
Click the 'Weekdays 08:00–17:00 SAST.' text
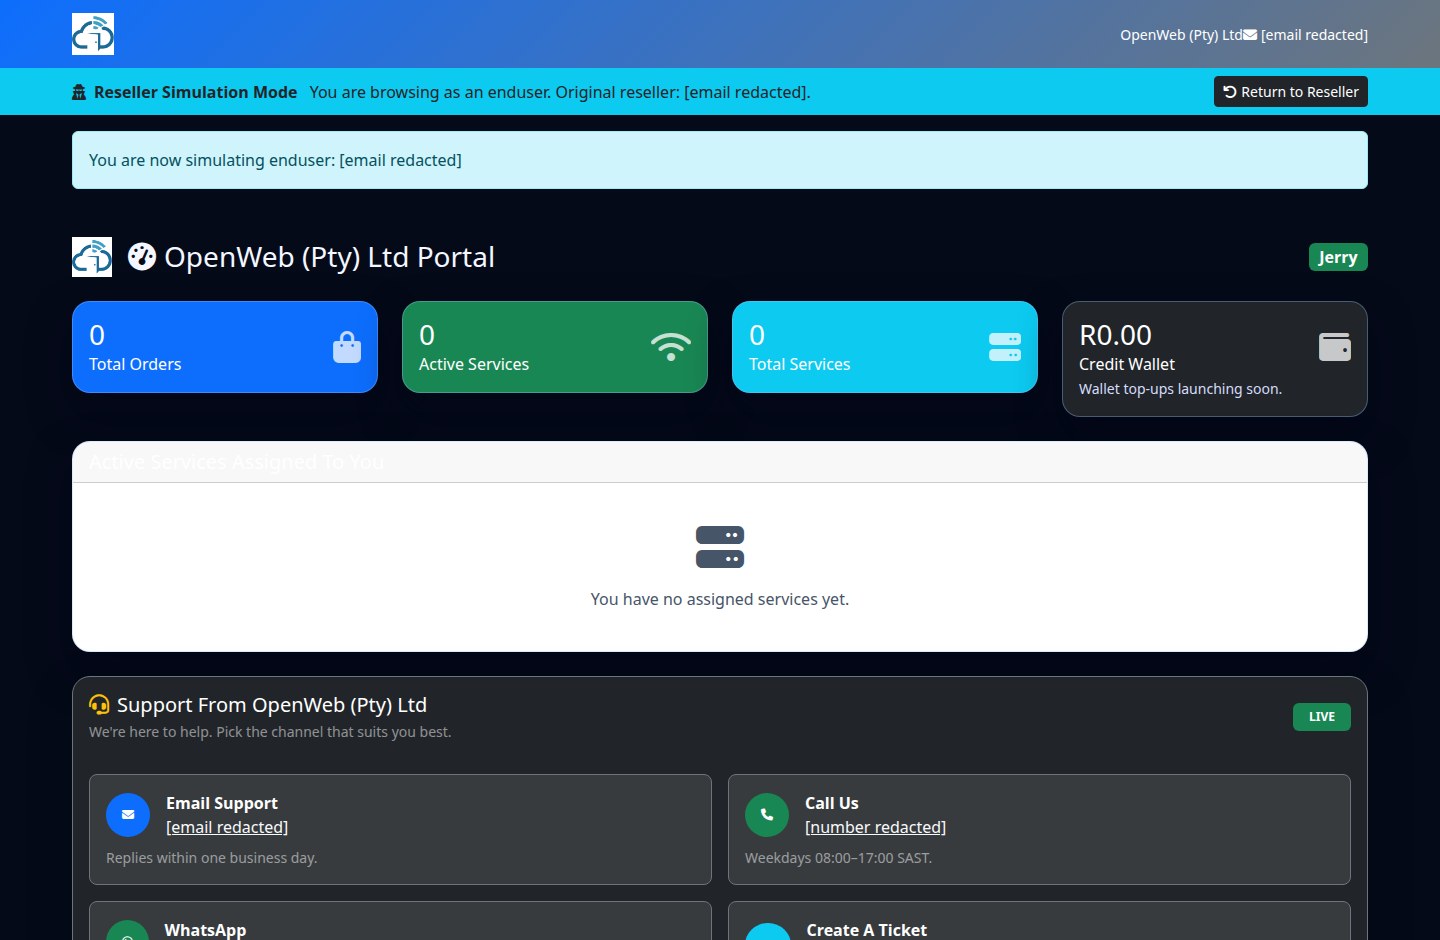click(838, 858)
